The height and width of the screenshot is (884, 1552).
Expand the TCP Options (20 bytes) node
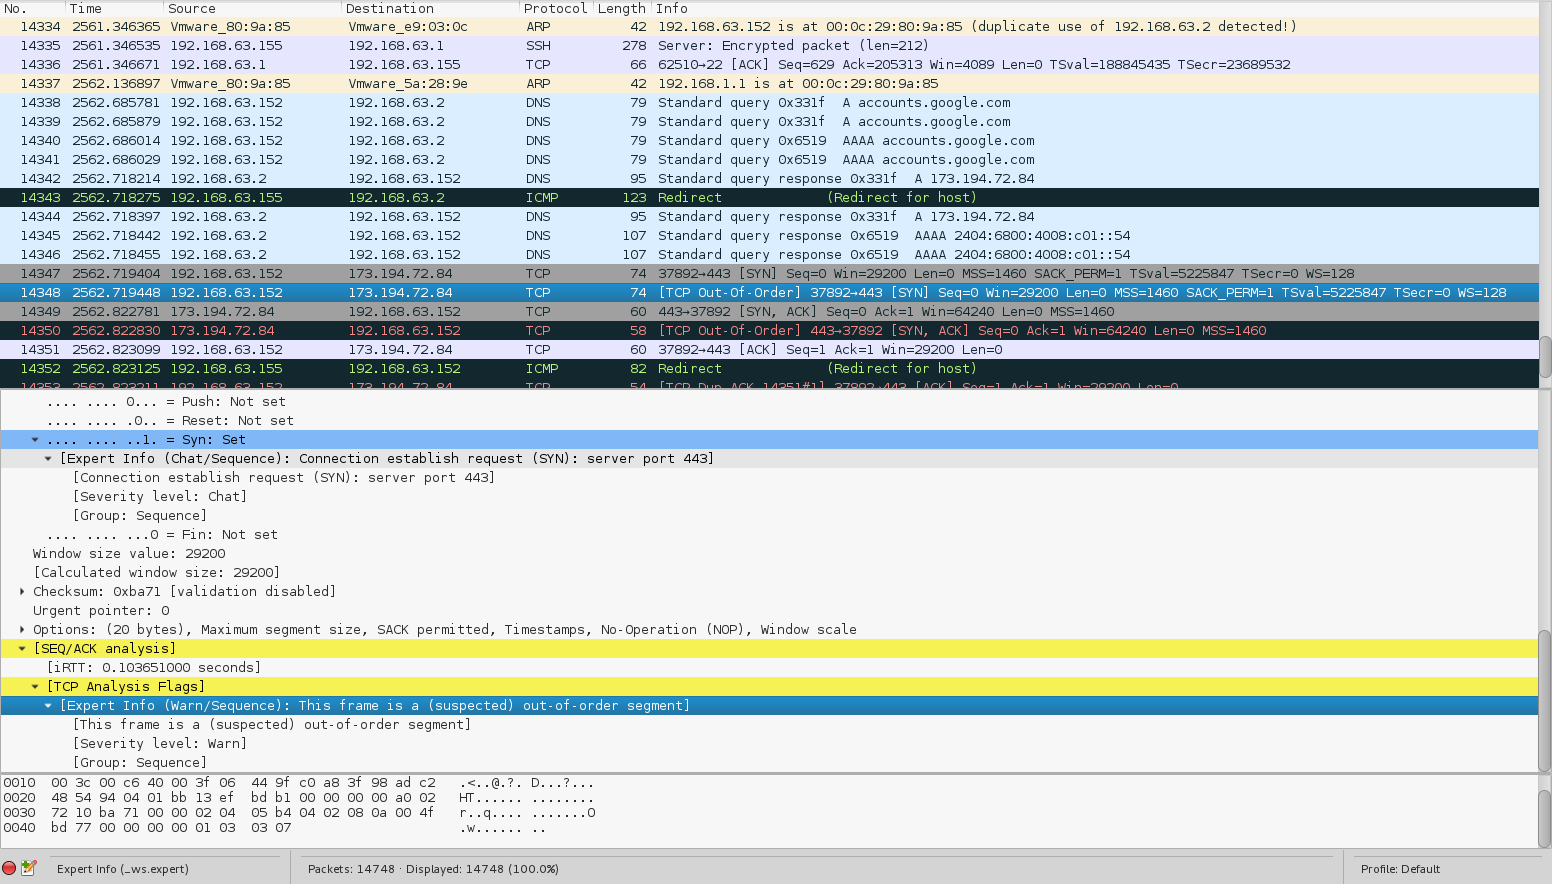tap(22, 630)
